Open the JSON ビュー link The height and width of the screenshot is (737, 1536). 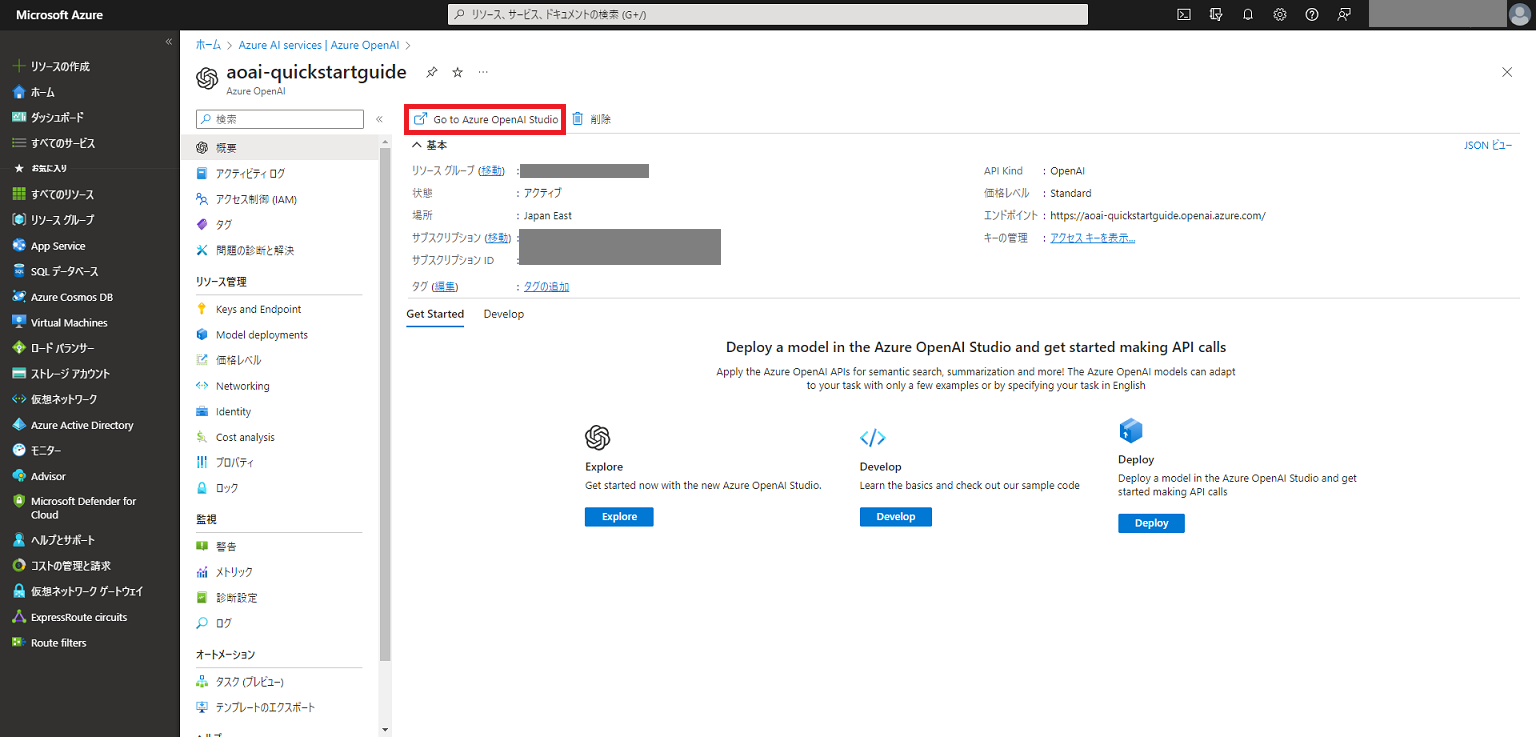(x=1488, y=145)
